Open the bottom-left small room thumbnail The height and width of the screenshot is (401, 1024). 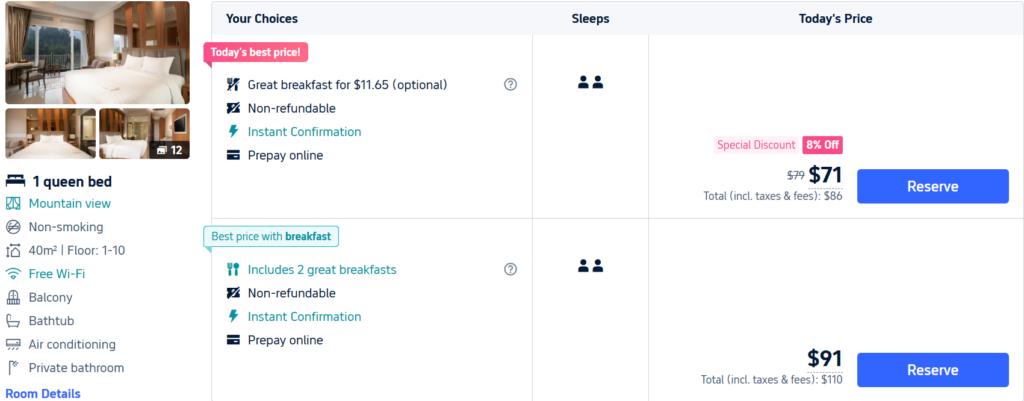tap(51, 134)
